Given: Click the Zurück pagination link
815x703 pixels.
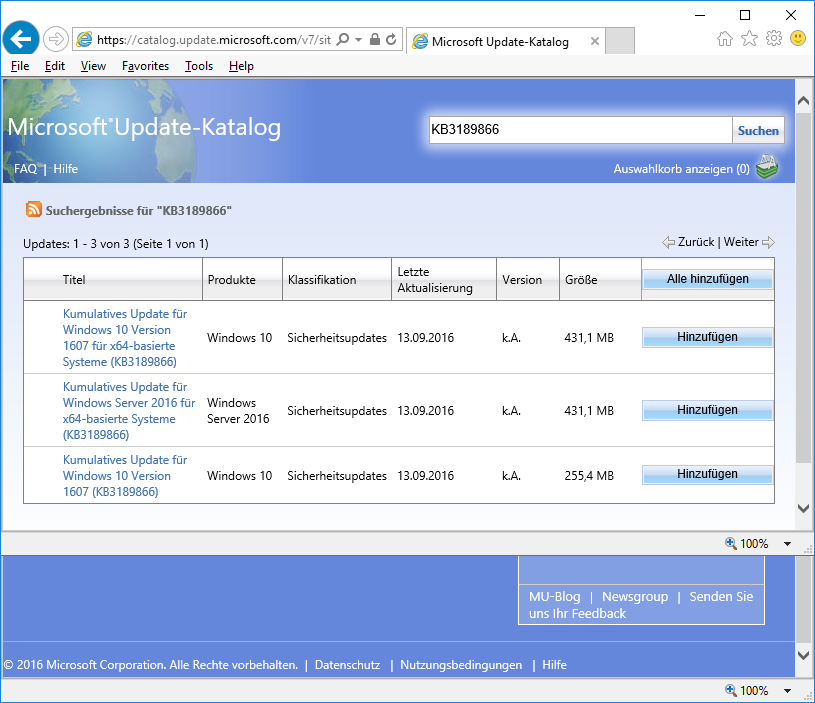Looking at the screenshot, I should point(696,242).
